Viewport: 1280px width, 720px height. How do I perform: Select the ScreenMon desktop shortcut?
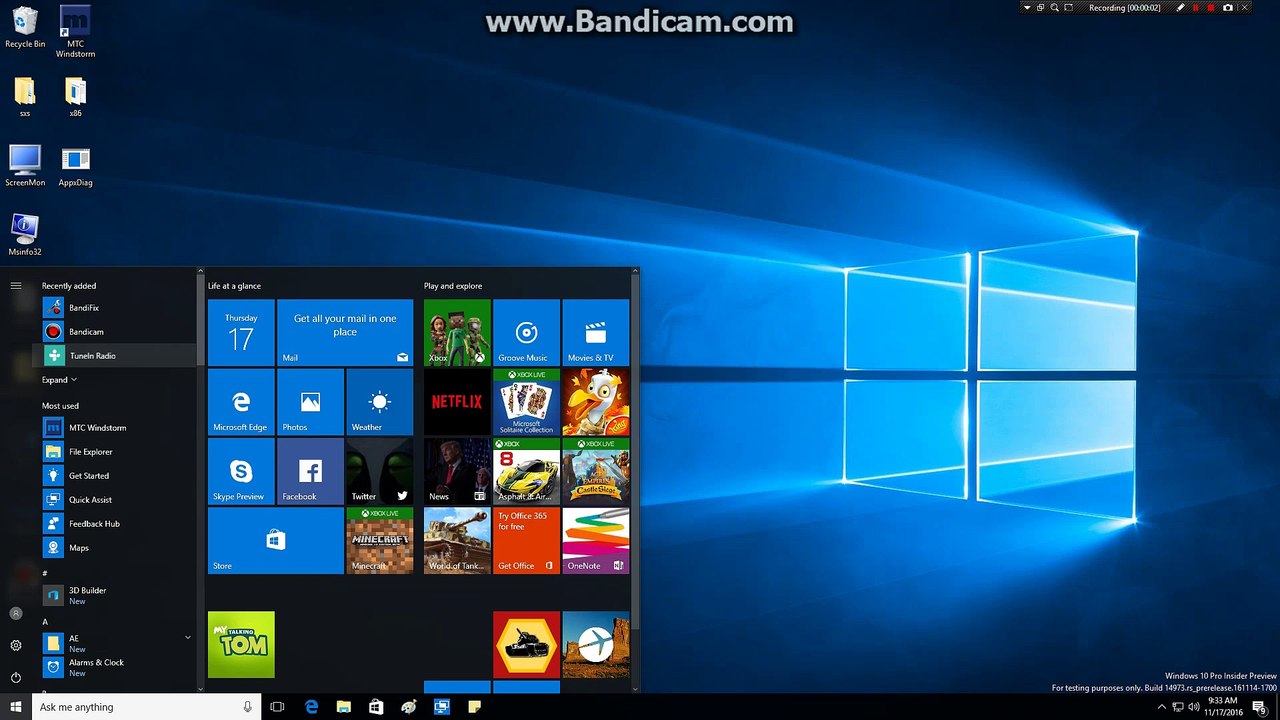[25, 166]
